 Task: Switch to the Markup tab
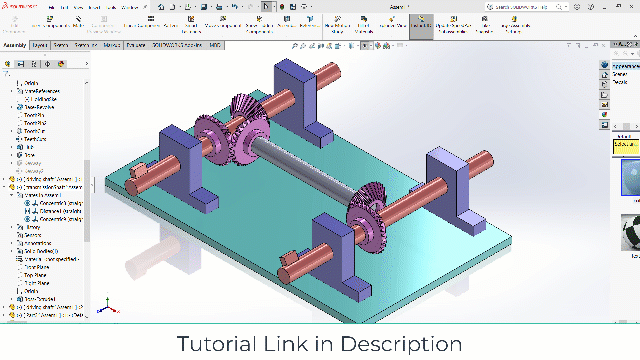pyautogui.click(x=111, y=45)
